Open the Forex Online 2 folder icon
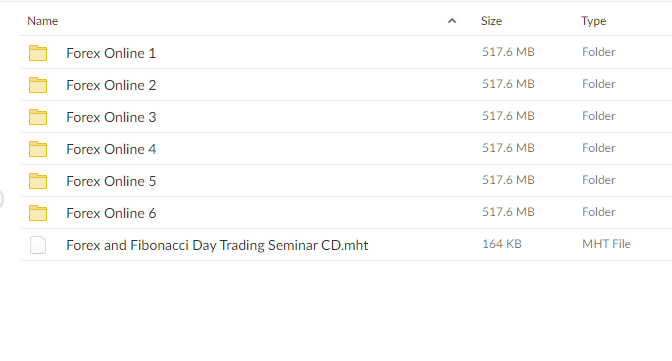 (x=38, y=85)
